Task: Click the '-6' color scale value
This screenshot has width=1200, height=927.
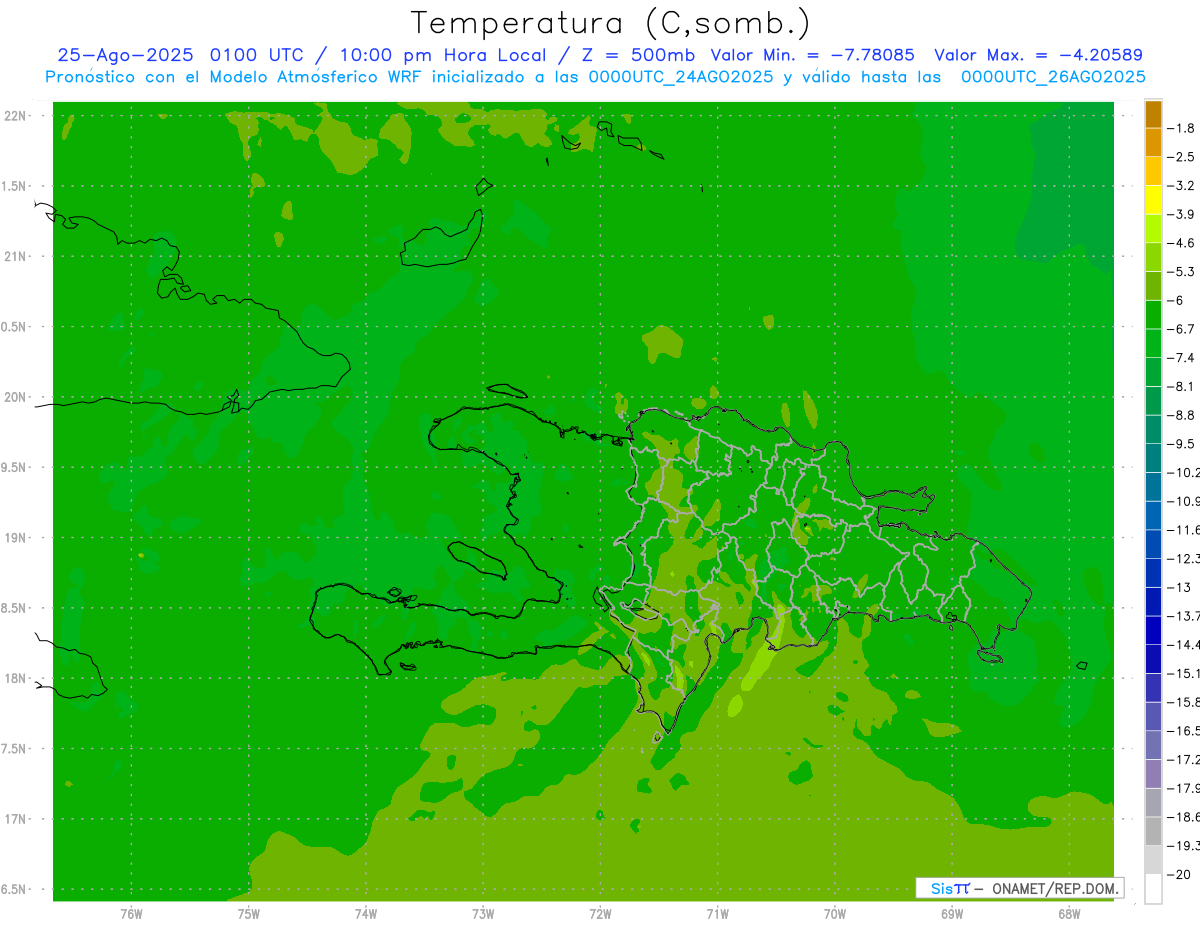Action: pos(1176,300)
